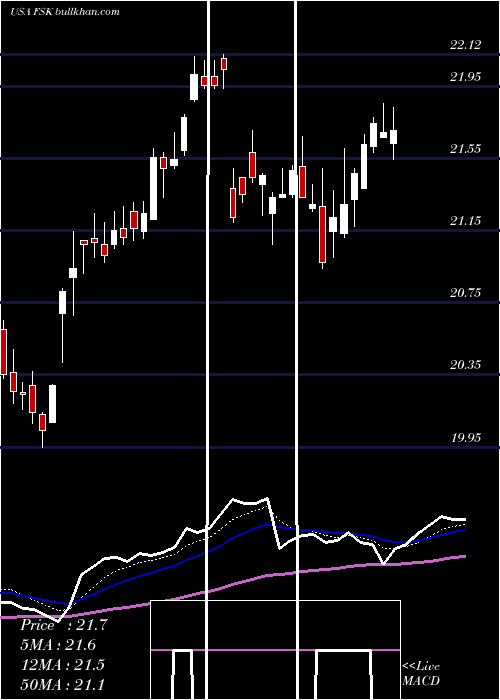
Task: Click the 20.35 price level label
Action: 466,365
